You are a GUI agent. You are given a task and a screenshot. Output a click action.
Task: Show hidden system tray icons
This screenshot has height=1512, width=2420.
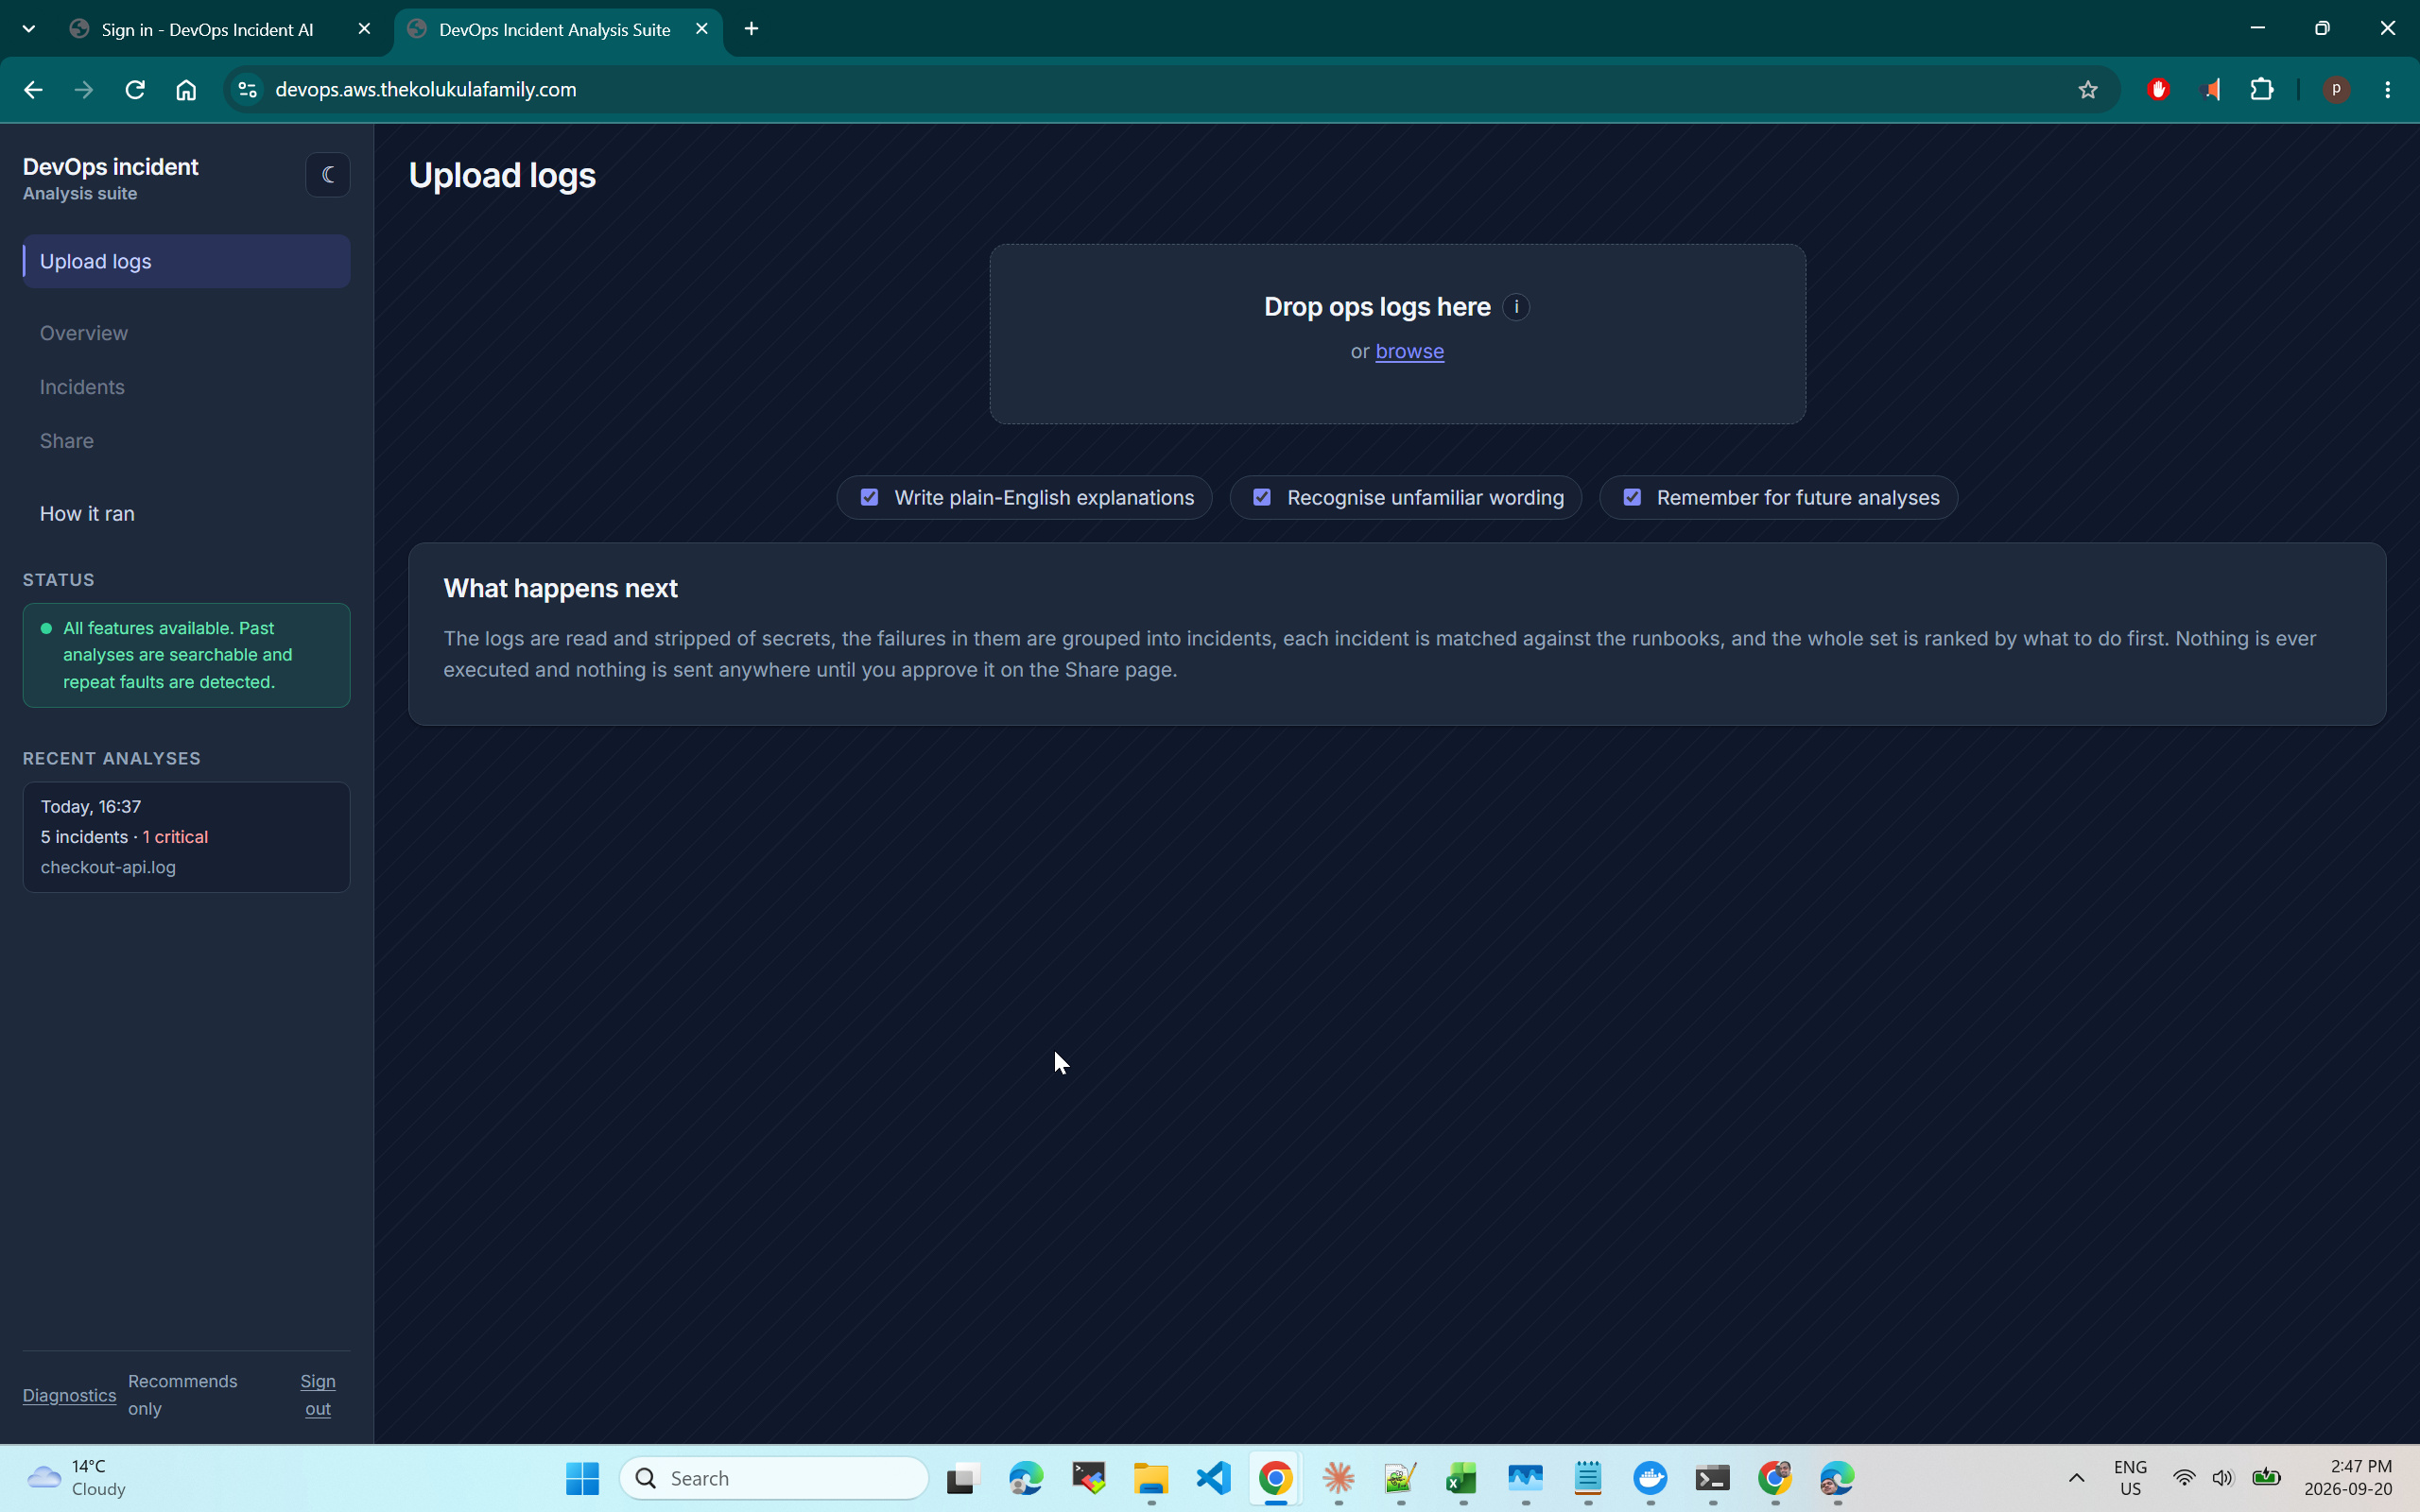2076,1478
